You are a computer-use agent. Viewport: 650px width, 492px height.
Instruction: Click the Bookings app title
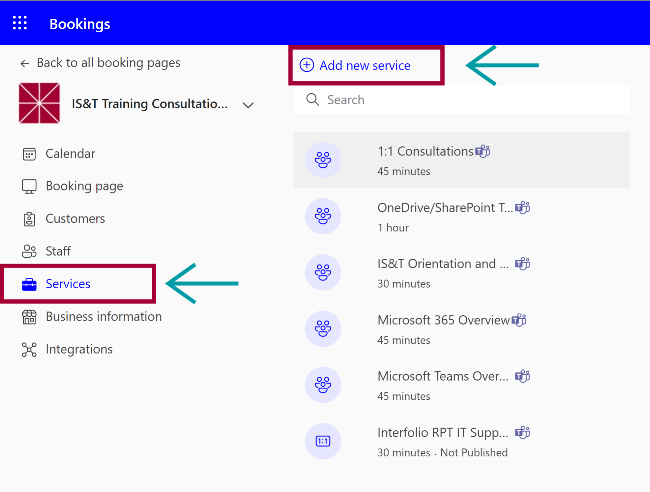click(80, 24)
